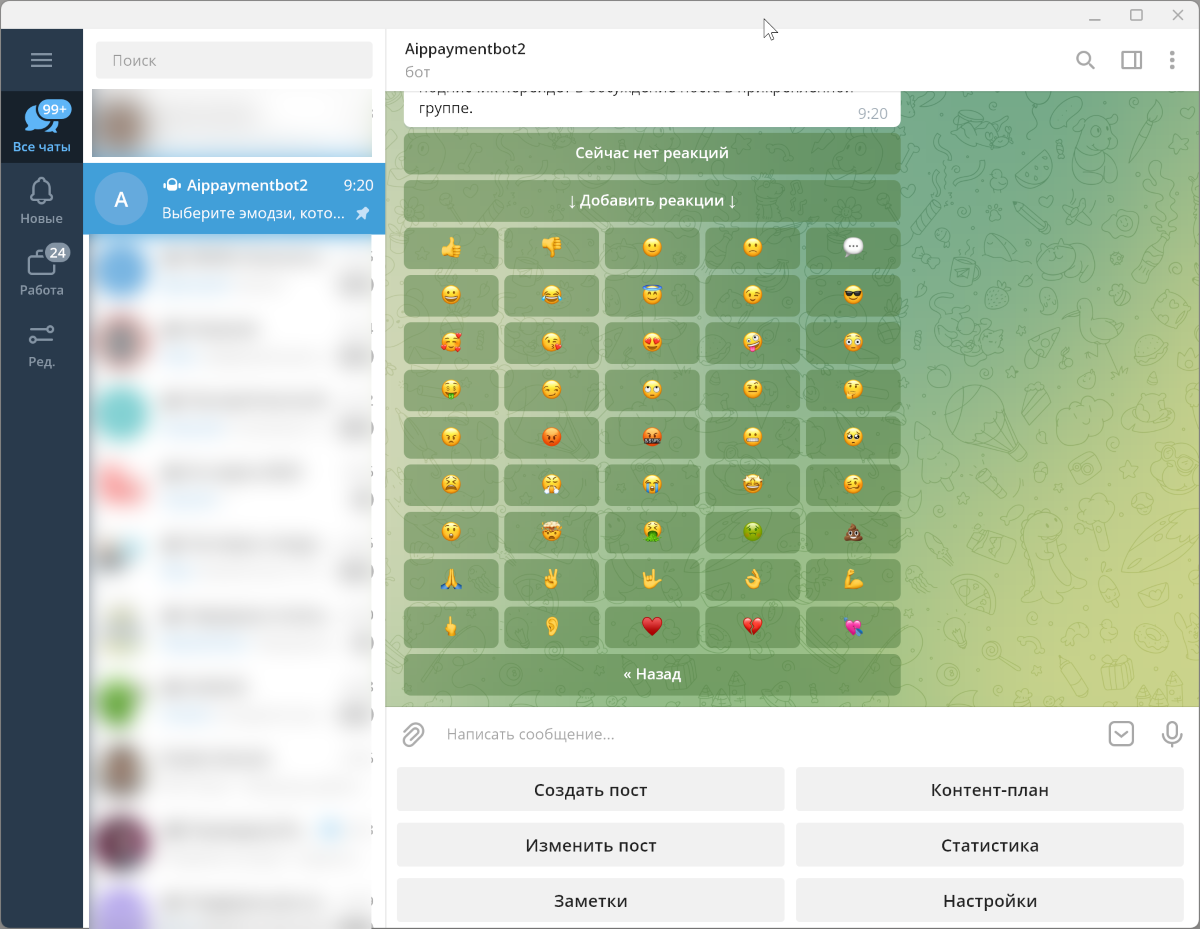Click the Сейчас нет реакций button

[652, 154]
